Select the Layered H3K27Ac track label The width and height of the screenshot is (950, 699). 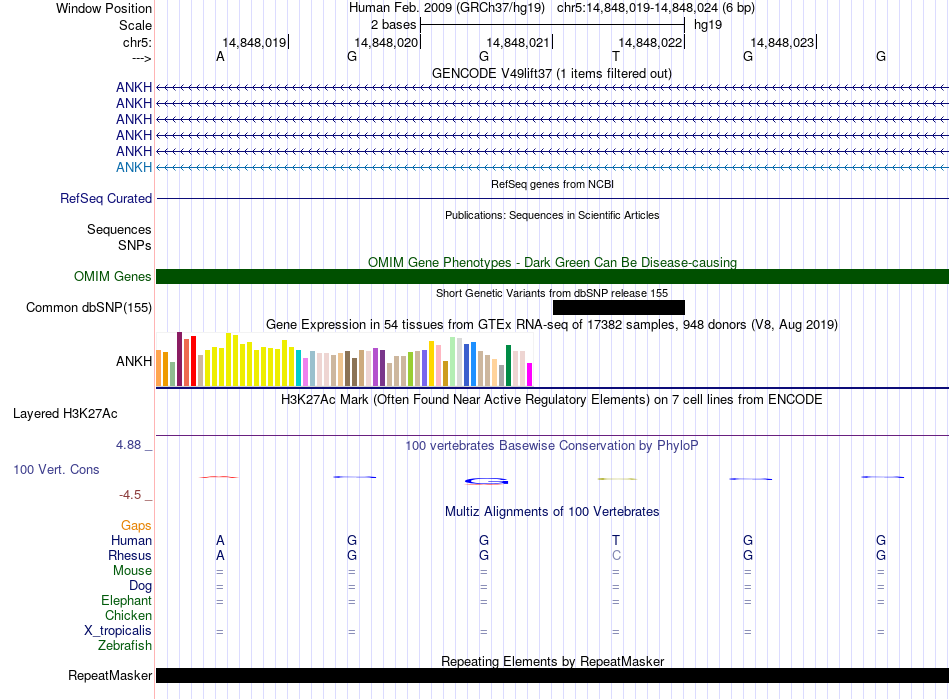tap(65, 414)
